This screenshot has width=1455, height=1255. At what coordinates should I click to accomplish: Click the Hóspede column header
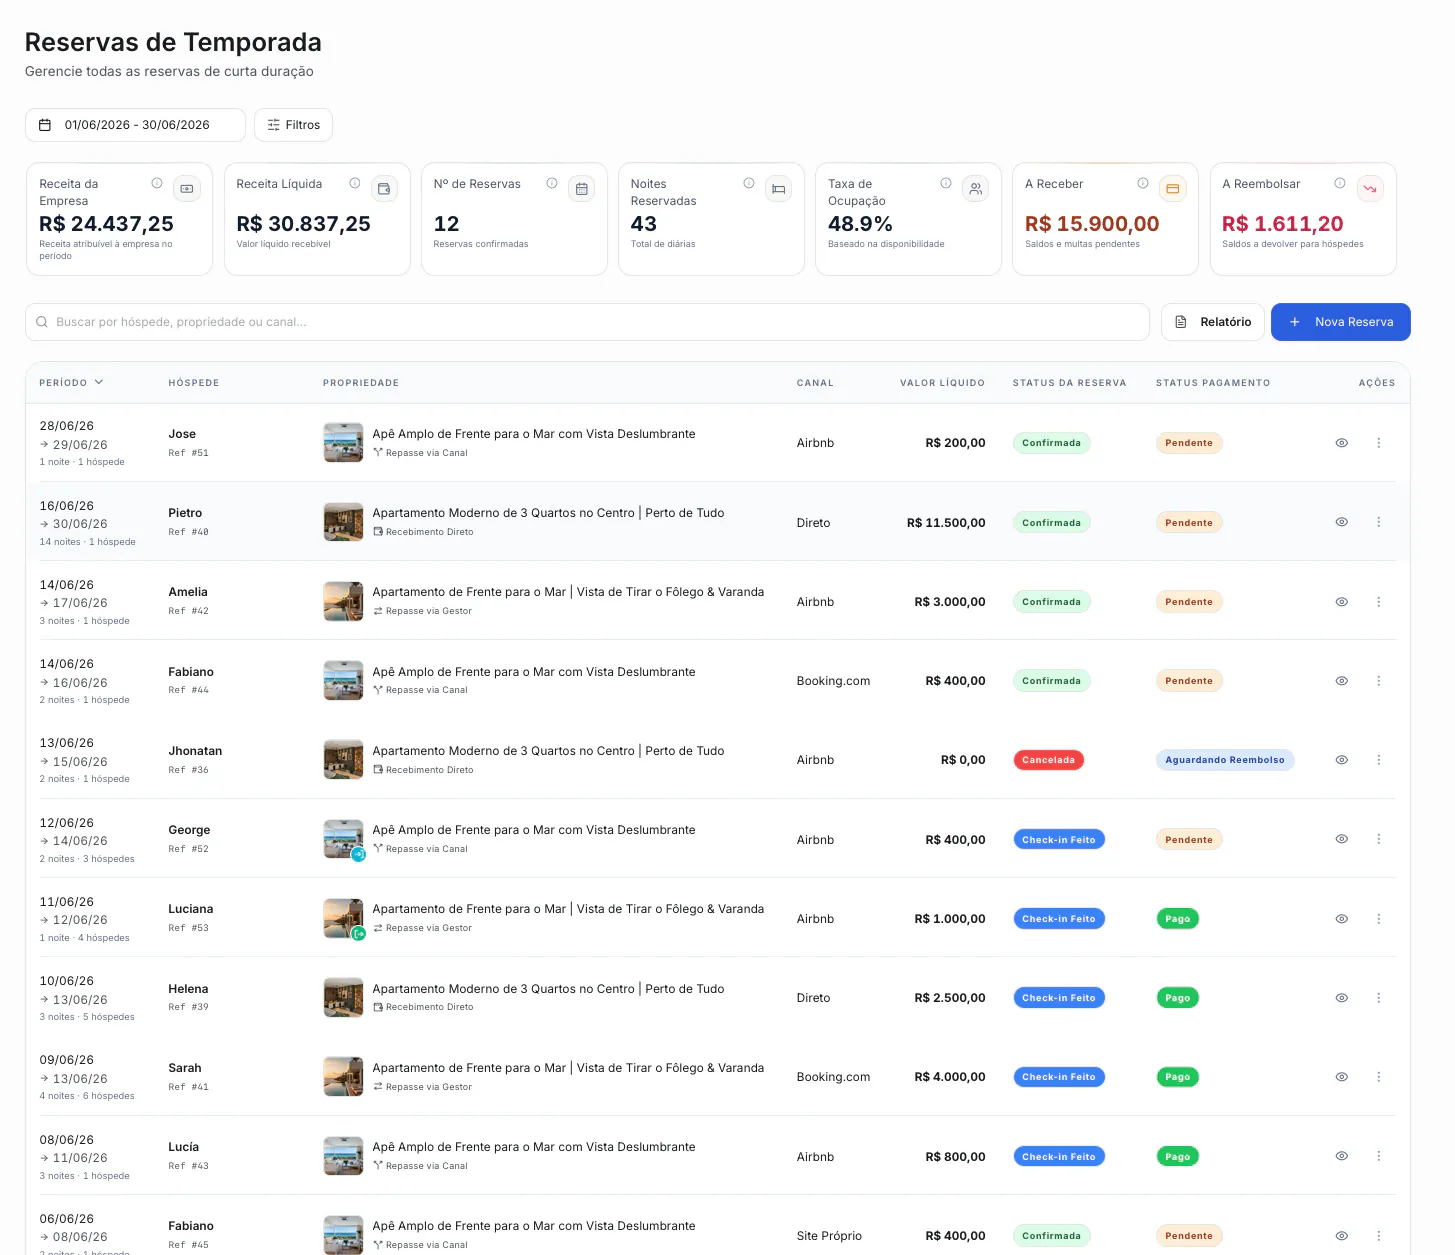click(x=194, y=383)
